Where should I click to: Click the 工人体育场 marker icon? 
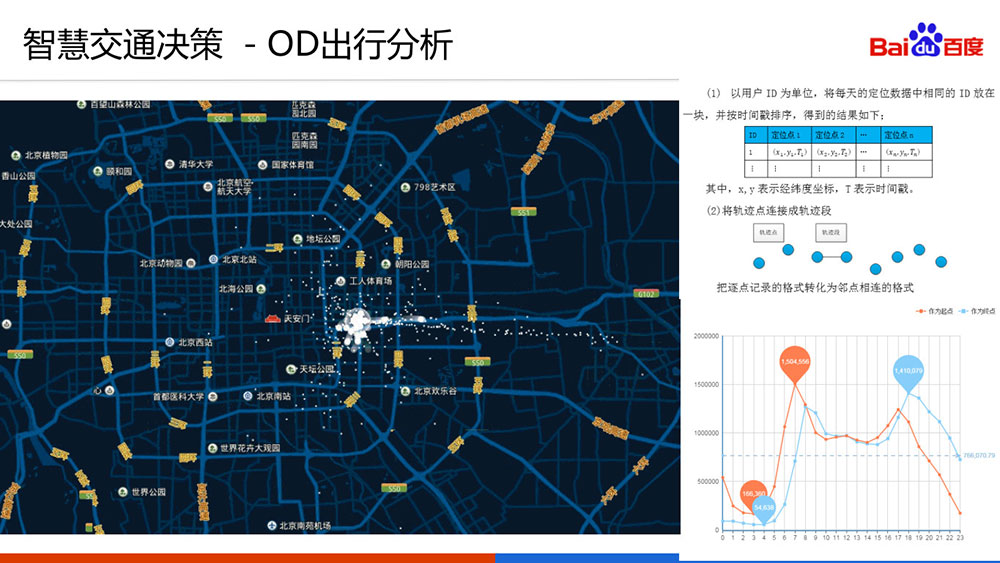click(341, 281)
